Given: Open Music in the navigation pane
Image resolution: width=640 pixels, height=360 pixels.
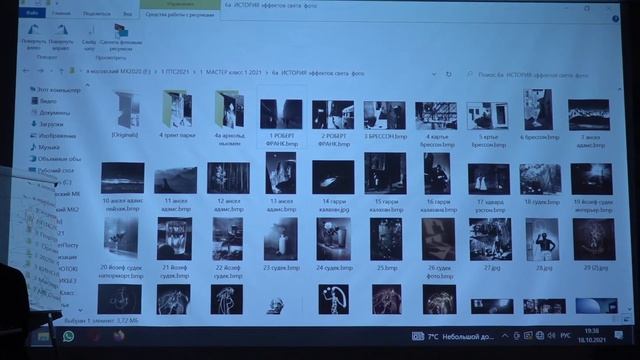Looking at the screenshot, I should tap(45, 147).
